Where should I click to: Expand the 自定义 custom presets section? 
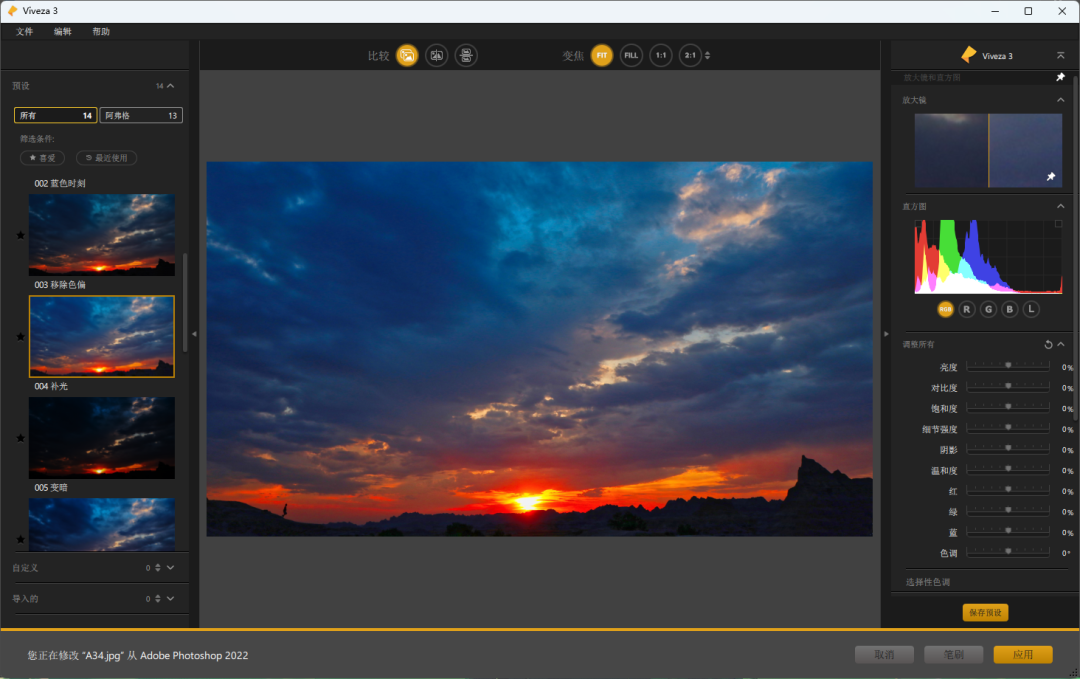point(170,568)
